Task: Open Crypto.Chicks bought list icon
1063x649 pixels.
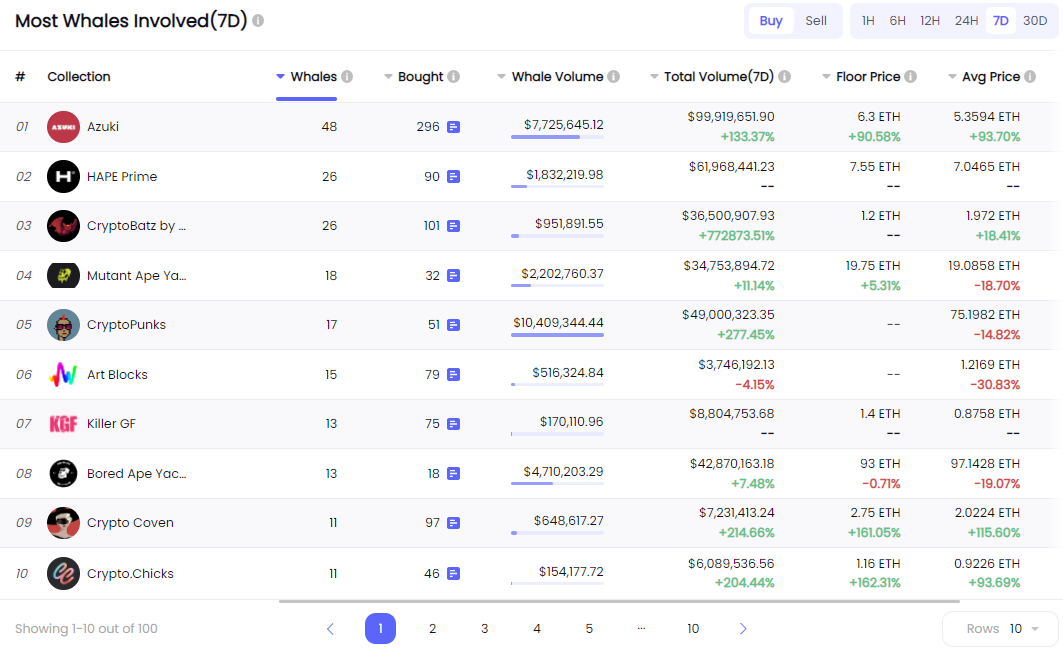Action: point(454,574)
